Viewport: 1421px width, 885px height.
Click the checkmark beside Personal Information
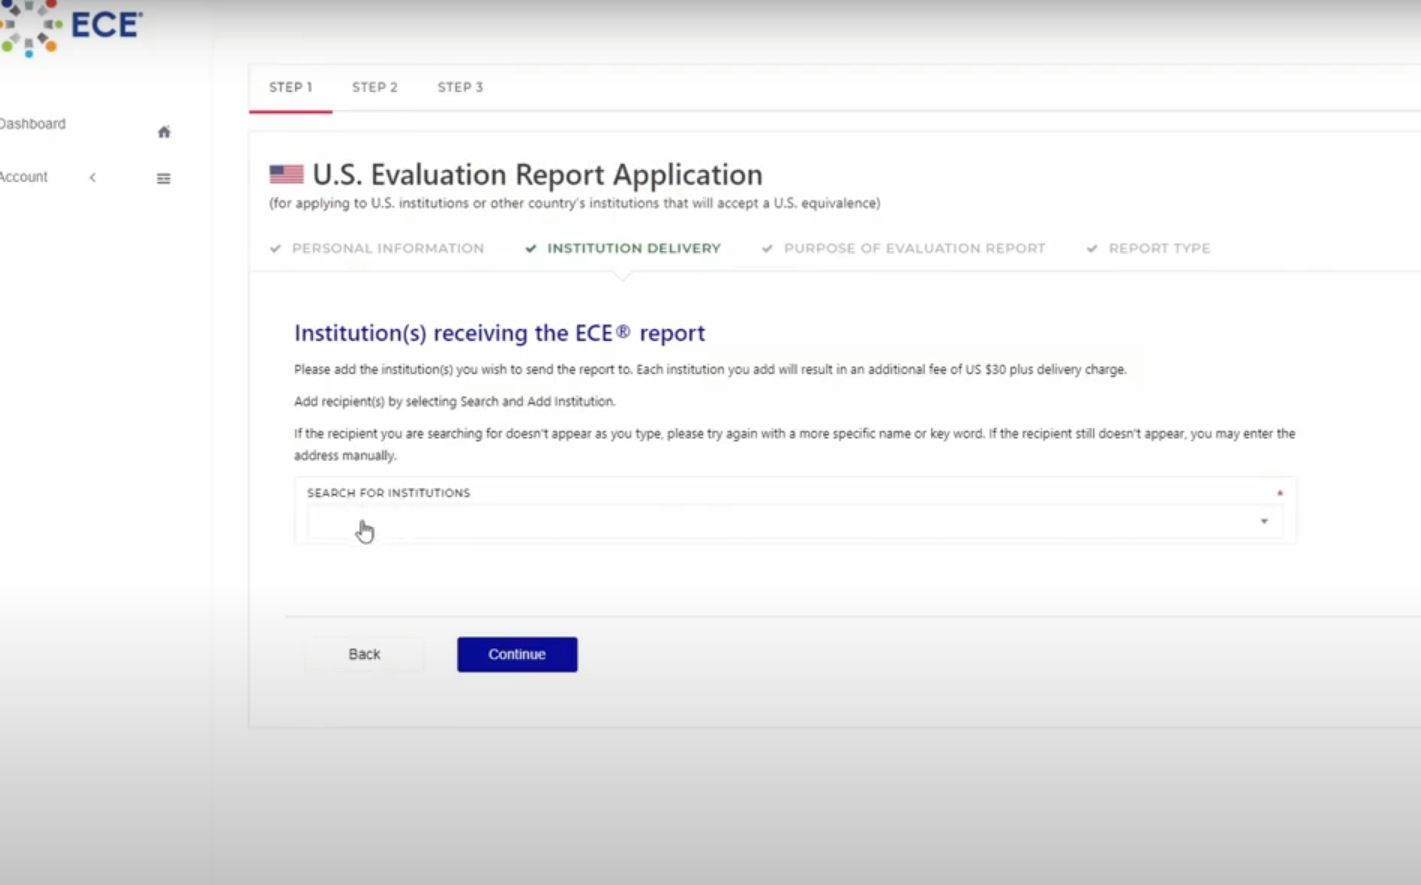pyautogui.click(x=275, y=248)
